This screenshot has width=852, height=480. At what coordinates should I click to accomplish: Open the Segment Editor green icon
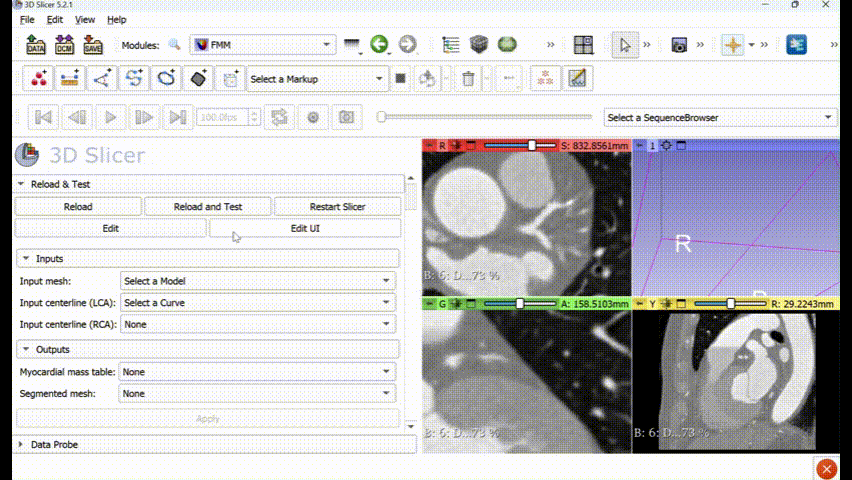507,45
